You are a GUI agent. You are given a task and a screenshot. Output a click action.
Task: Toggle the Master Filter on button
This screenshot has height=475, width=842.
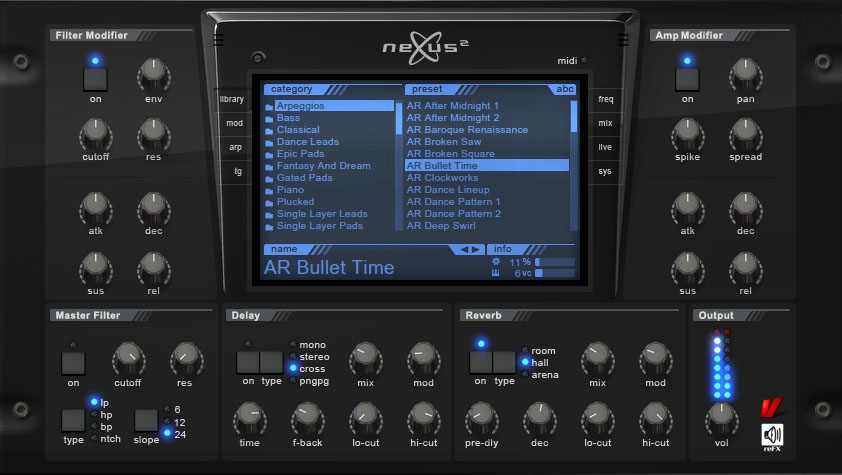(x=73, y=363)
